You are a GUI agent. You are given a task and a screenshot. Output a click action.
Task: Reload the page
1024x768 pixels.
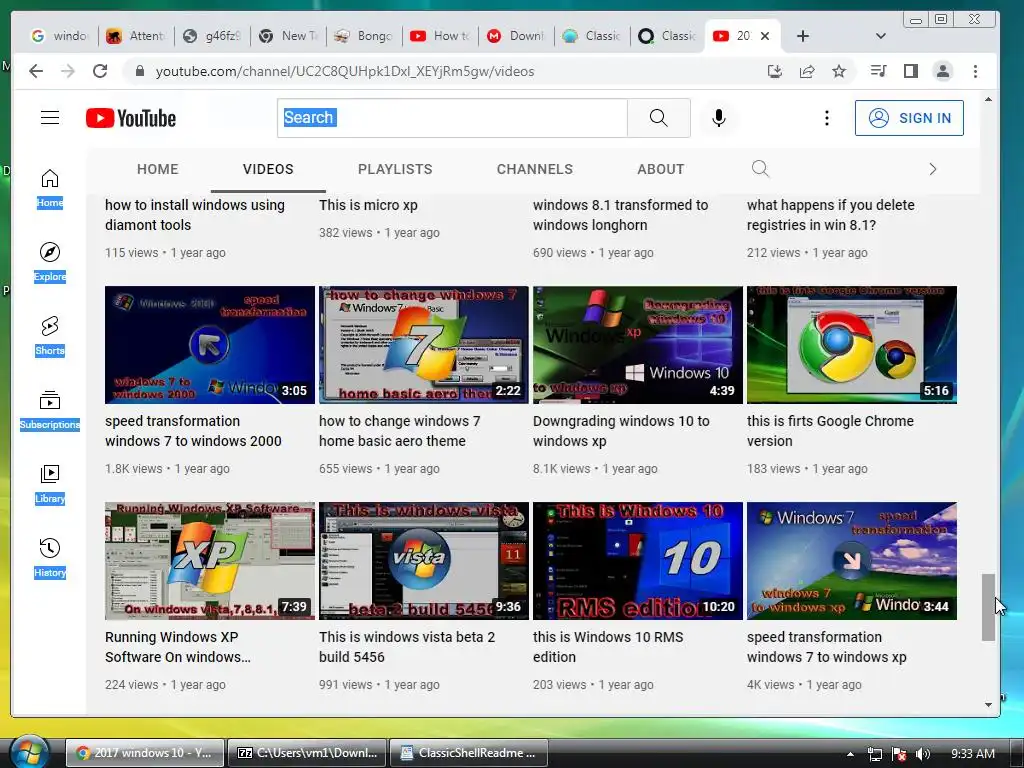point(100,71)
